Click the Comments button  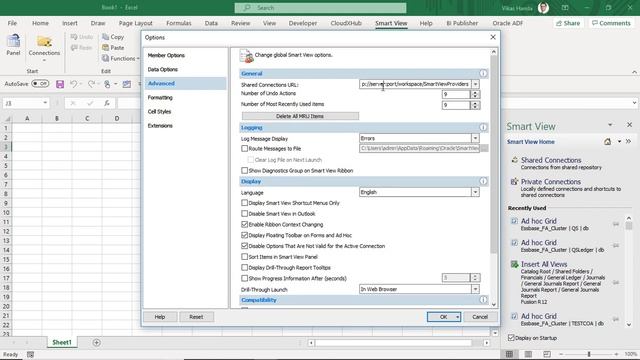611,23
